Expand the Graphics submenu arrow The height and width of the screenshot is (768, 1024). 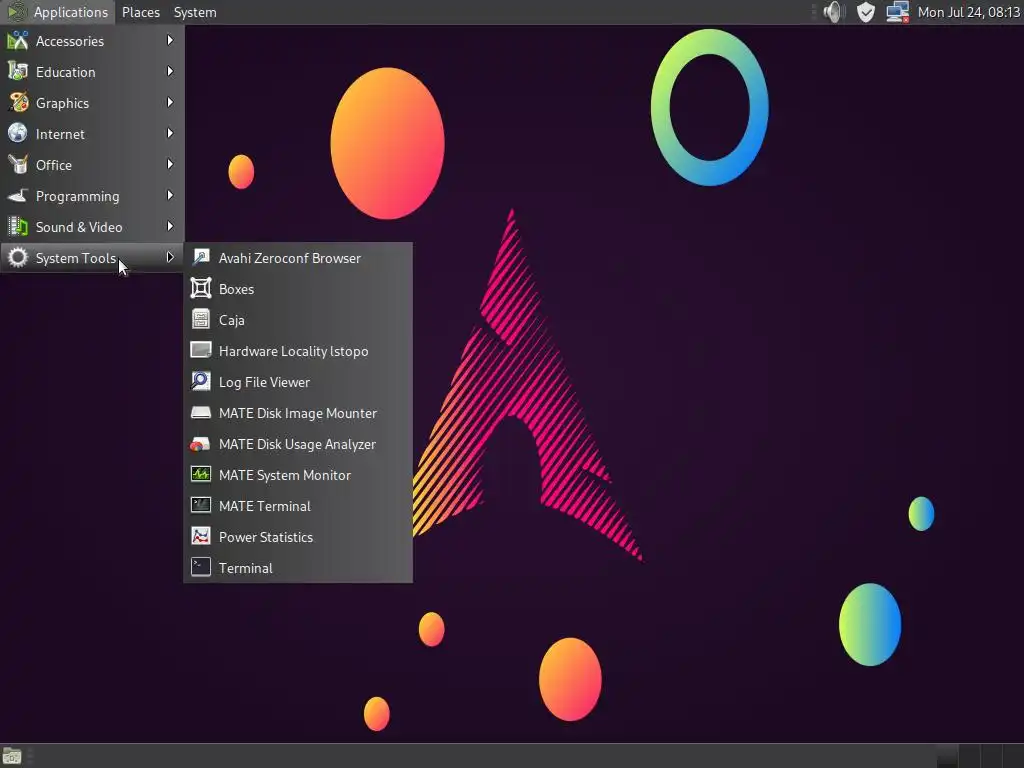(x=170, y=103)
